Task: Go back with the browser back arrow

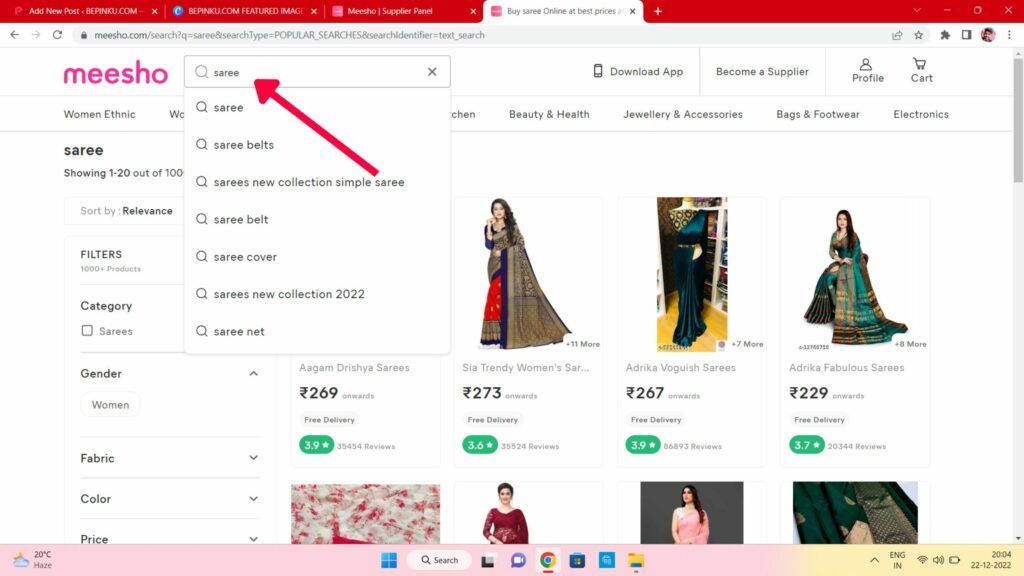Action: 14,35
